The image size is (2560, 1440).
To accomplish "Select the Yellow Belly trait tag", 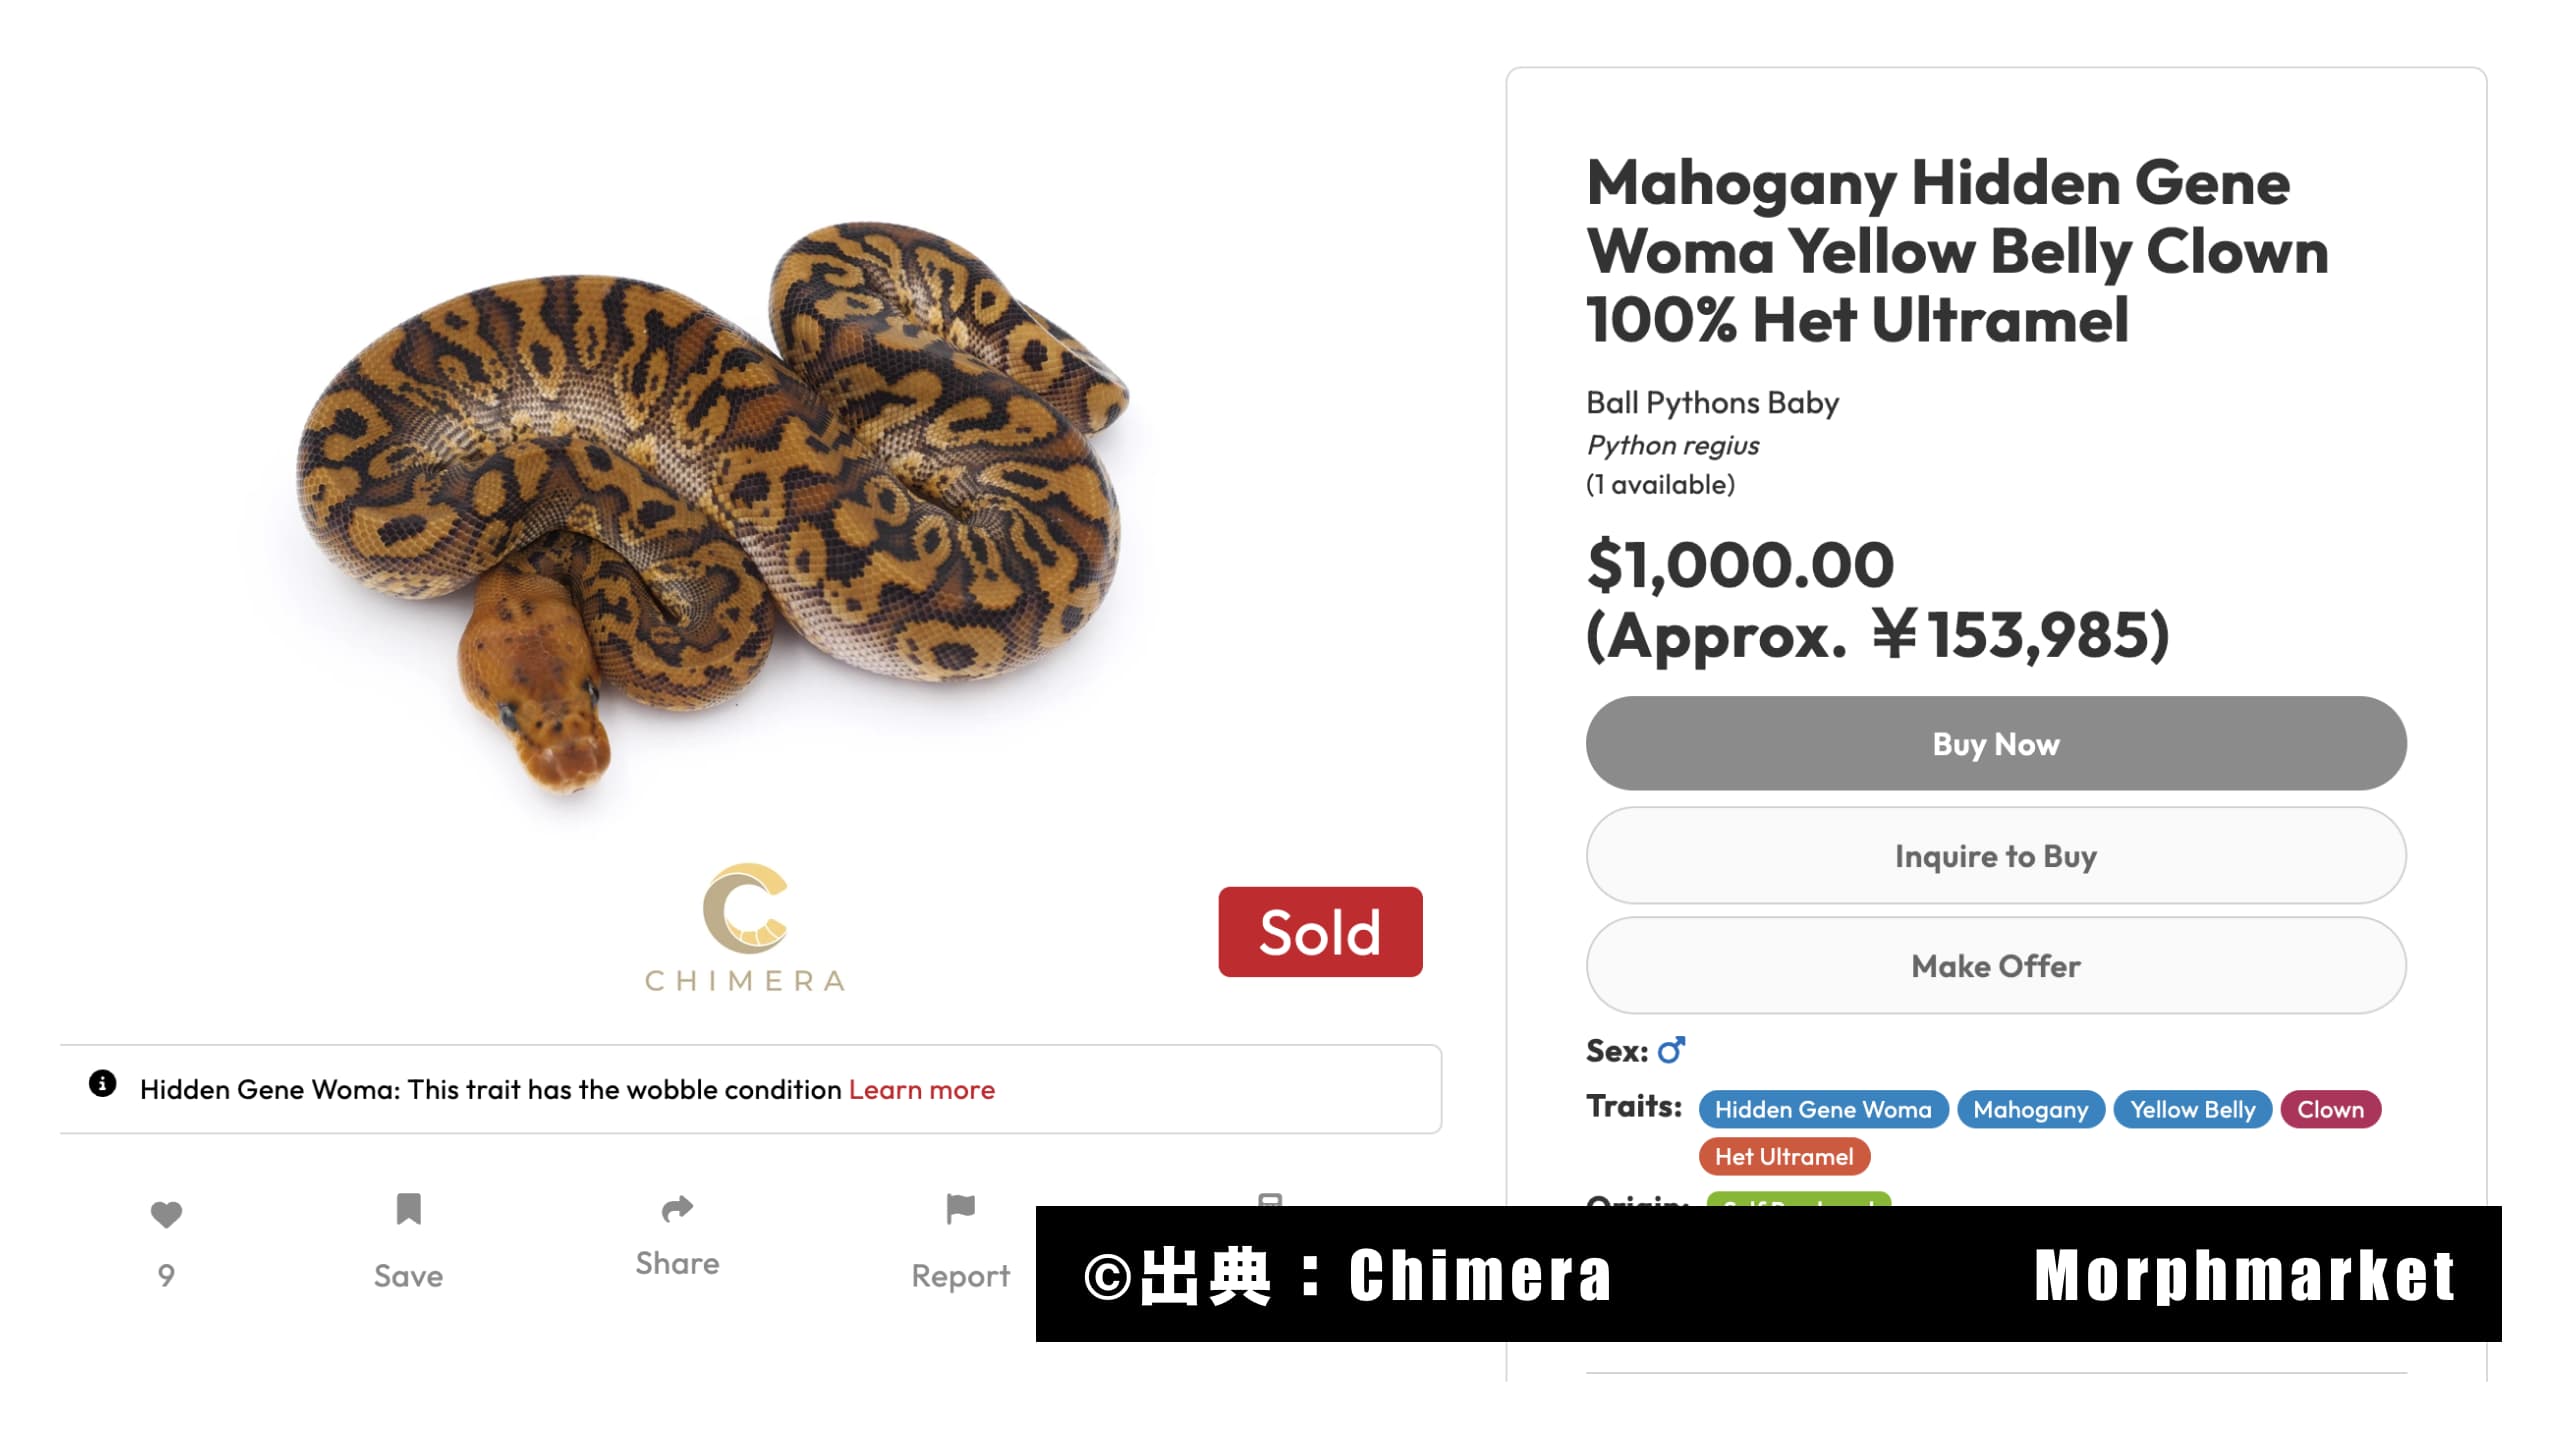I will tap(2192, 1109).
